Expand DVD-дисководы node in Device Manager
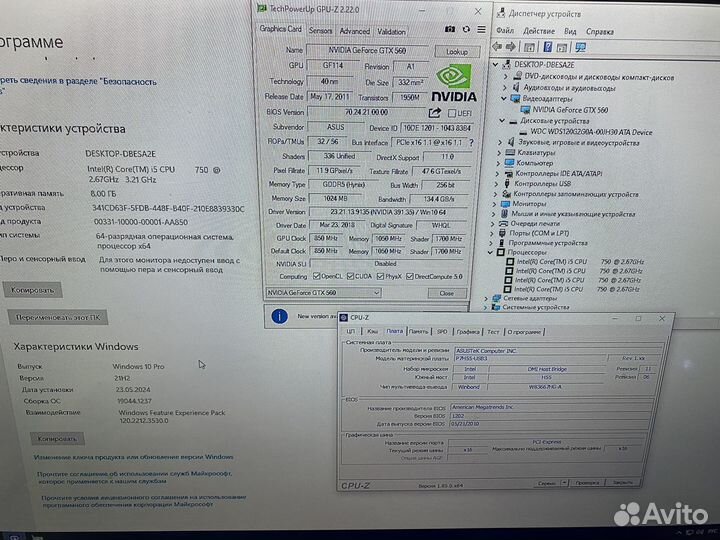Viewport: 720px width, 540px height. (x=506, y=76)
